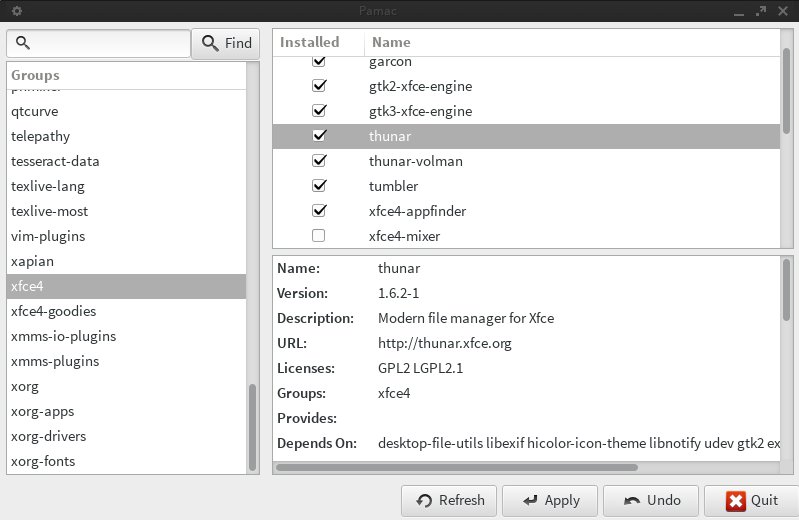Toggle installed checkbox for garcon

pyautogui.click(x=318, y=62)
